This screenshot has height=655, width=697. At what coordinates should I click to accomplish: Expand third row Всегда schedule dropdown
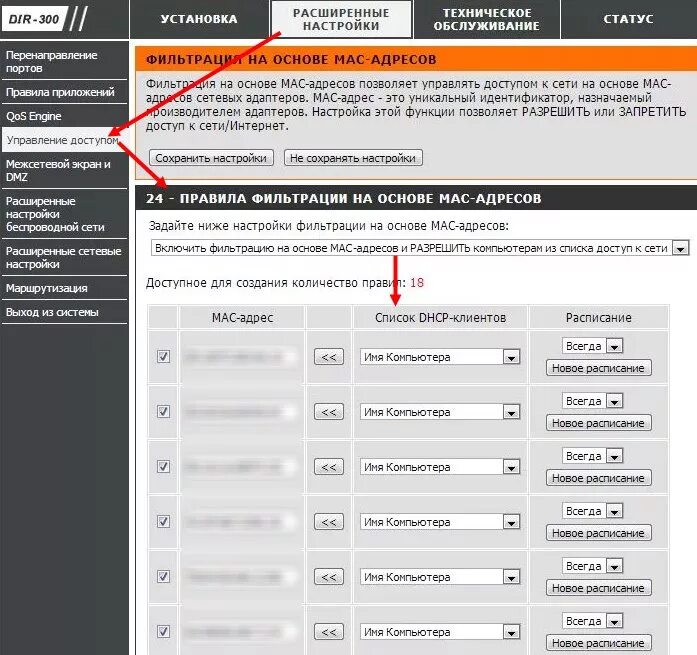593,456
